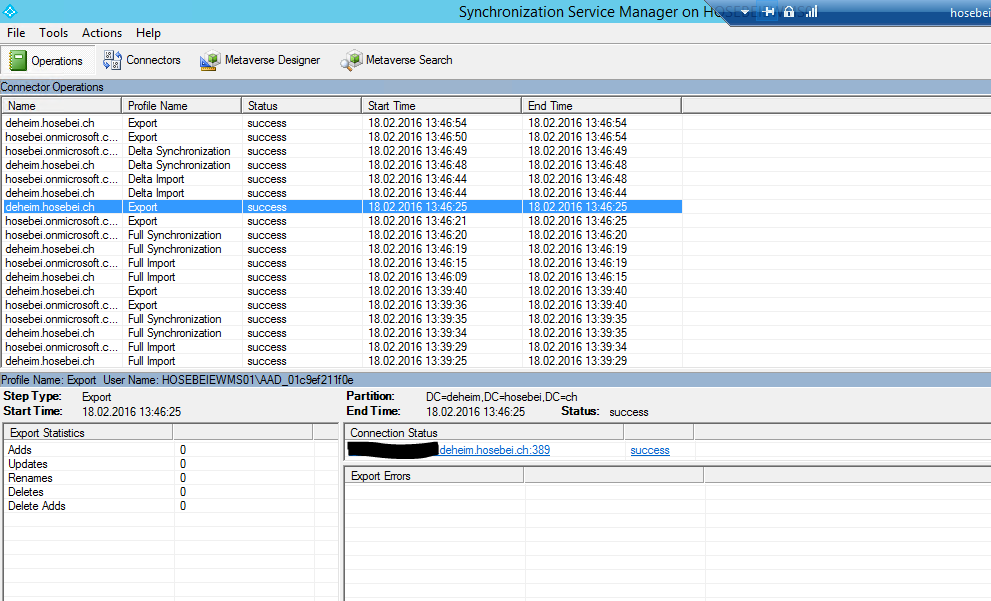Click the remote connection bar pin icon
991x601 pixels.
(768, 11)
